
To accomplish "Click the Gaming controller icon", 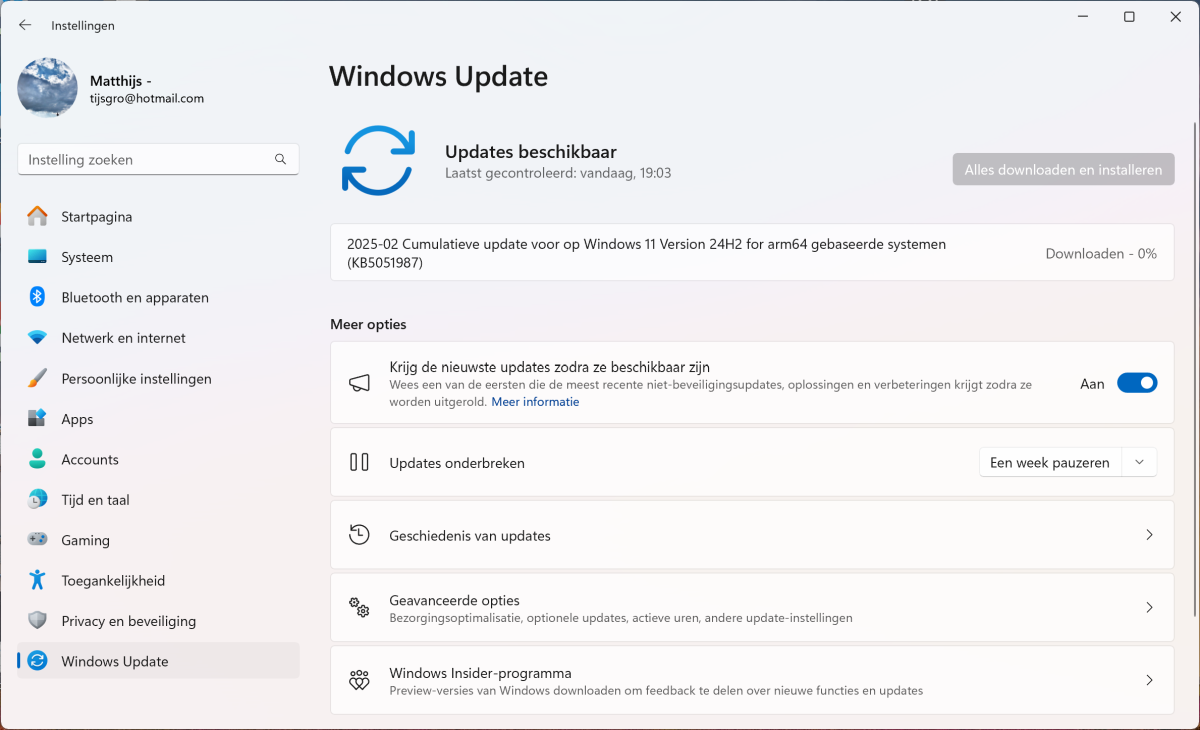I will [37, 540].
